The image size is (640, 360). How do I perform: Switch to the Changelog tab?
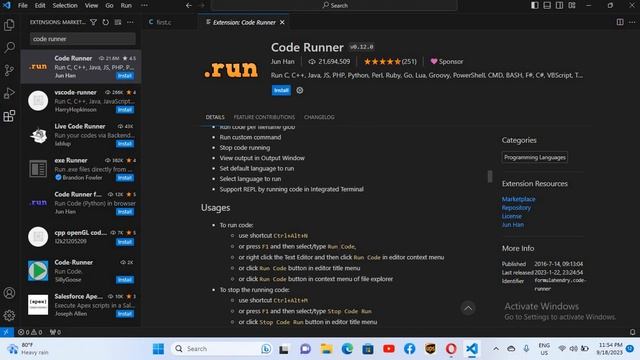coord(319,117)
